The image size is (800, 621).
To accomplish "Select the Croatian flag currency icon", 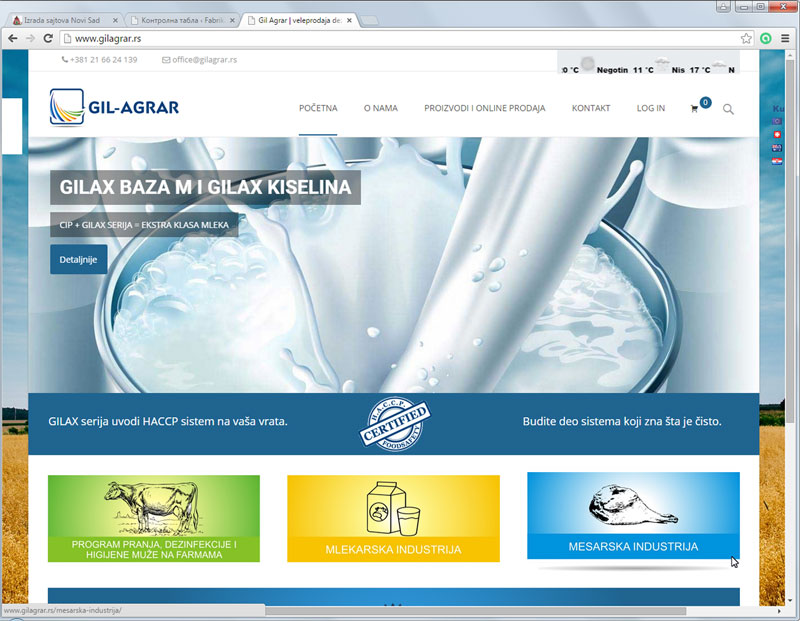I will (x=777, y=160).
